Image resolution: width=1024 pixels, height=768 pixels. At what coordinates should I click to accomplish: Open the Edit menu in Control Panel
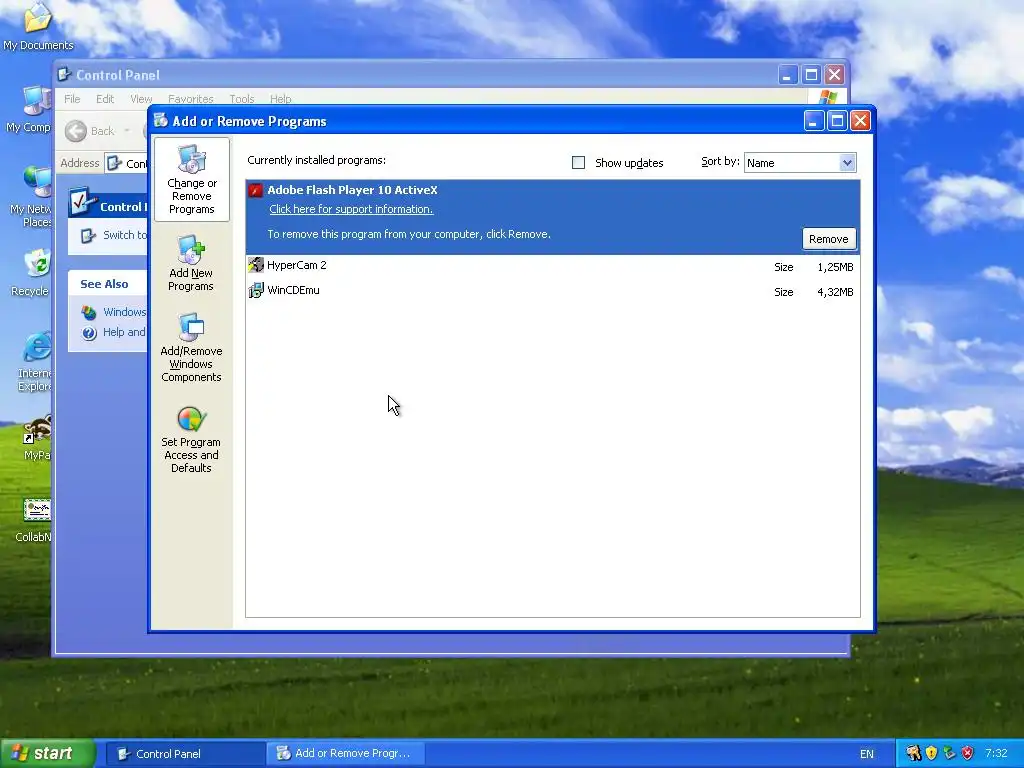[x=104, y=99]
